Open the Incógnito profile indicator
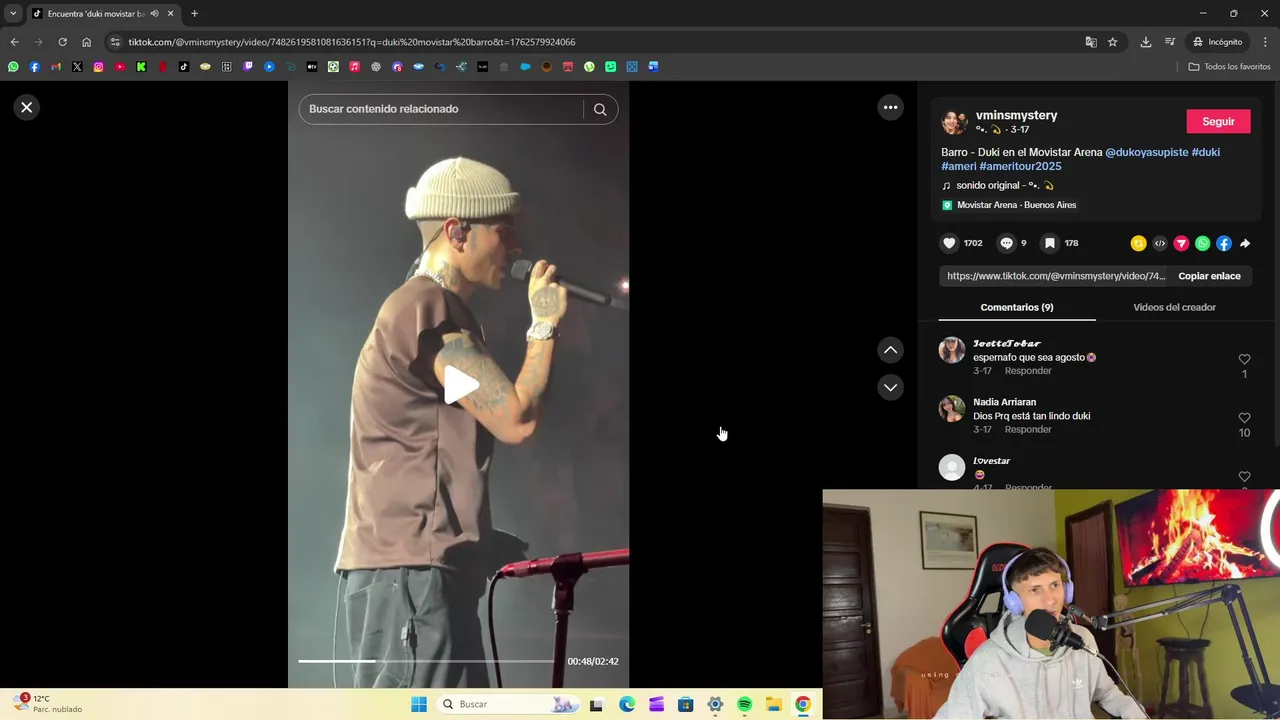 [x=1217, y=42]
